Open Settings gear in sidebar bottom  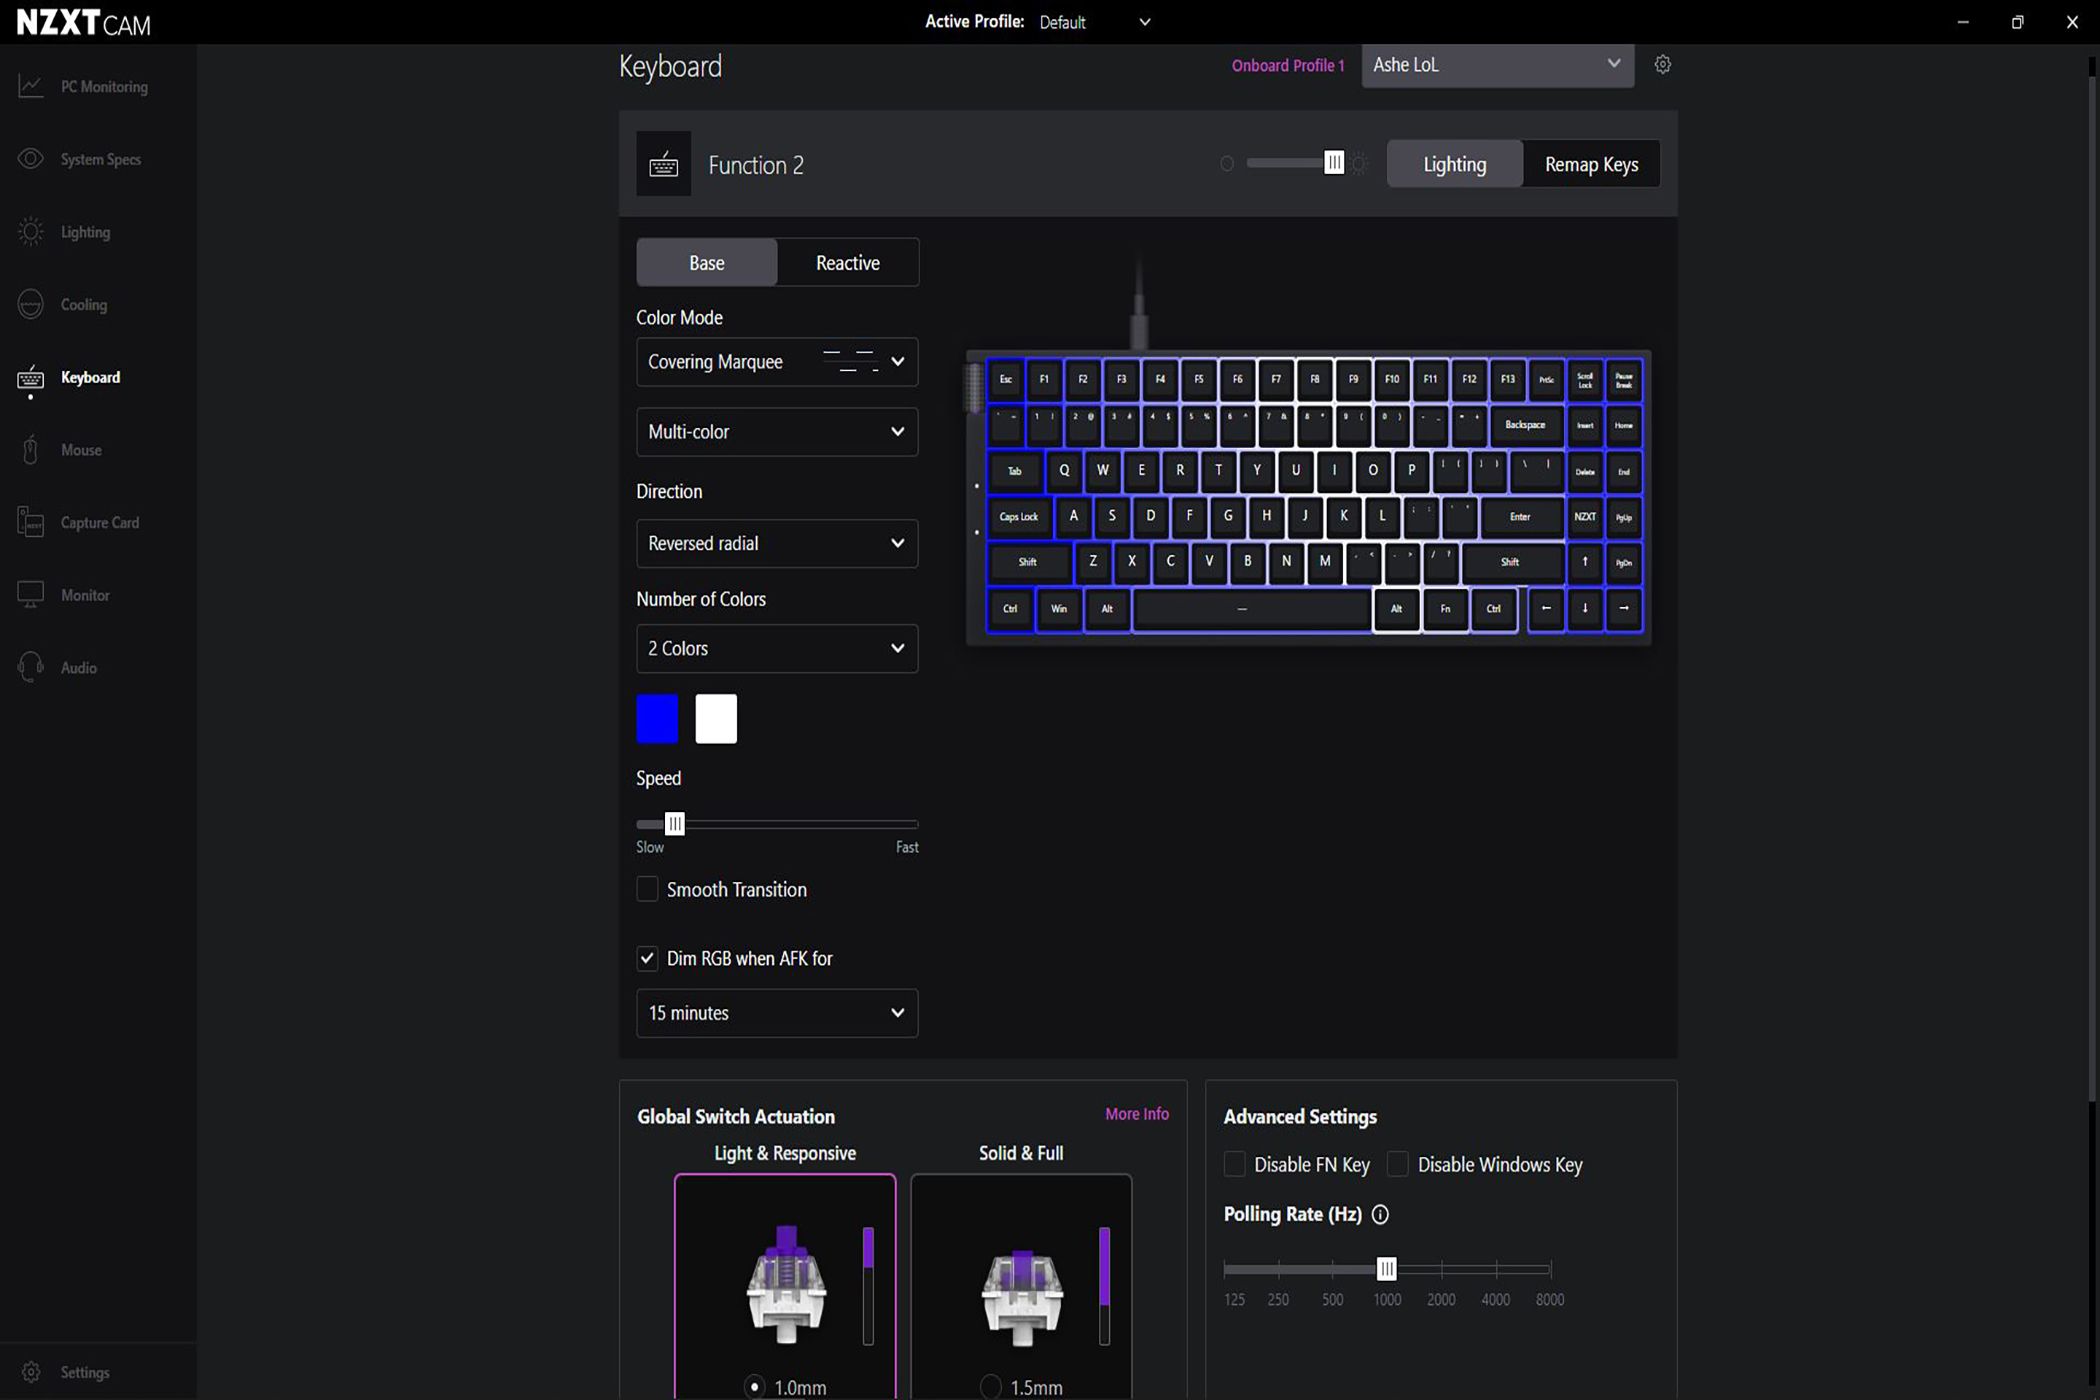(30, 1372)
